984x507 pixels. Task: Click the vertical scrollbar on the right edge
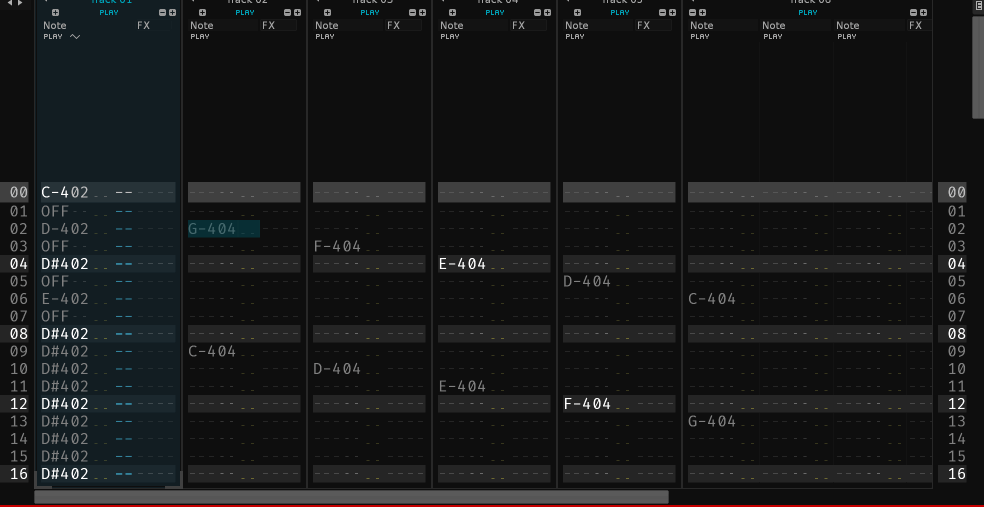(x=977, y=60)
